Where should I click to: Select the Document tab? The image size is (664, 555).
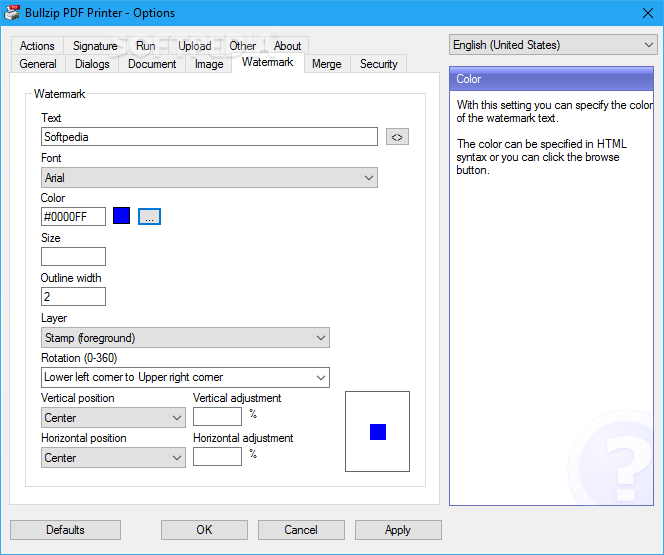coord(152,64)
